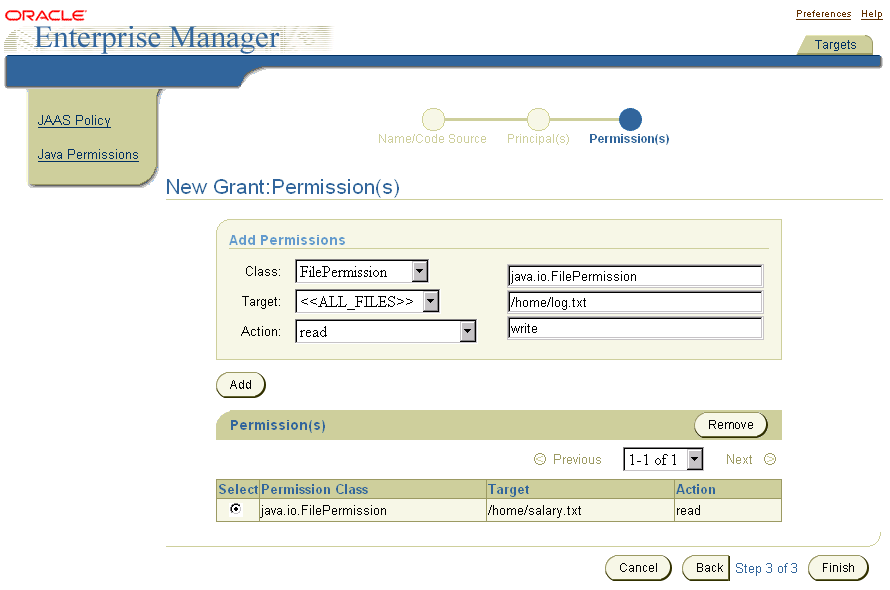Click the Finish button
Image resolution: width=890 pixels, height=590 pixels.
pyautogui.click(x=838, y=568)
